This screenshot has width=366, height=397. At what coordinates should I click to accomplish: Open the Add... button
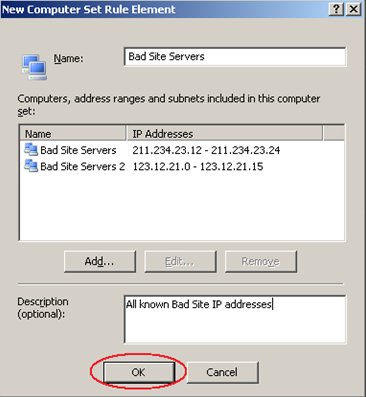(x=100, y=261)
